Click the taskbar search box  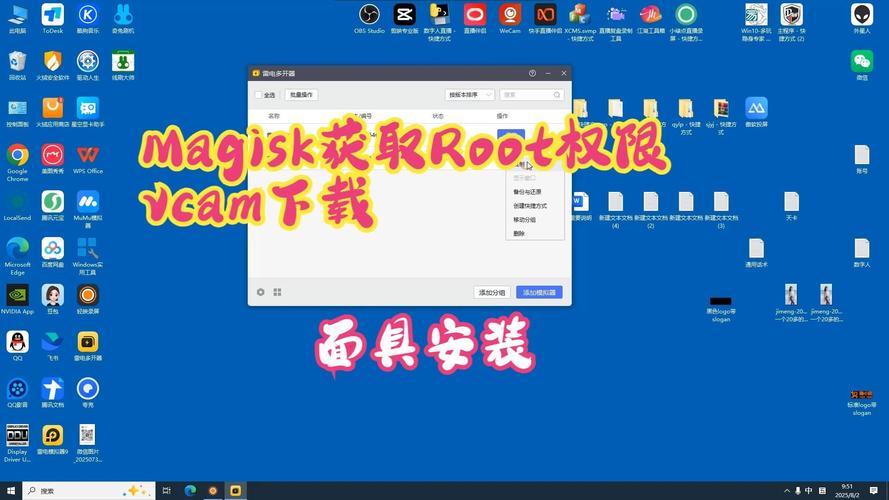tap(89, 490)
